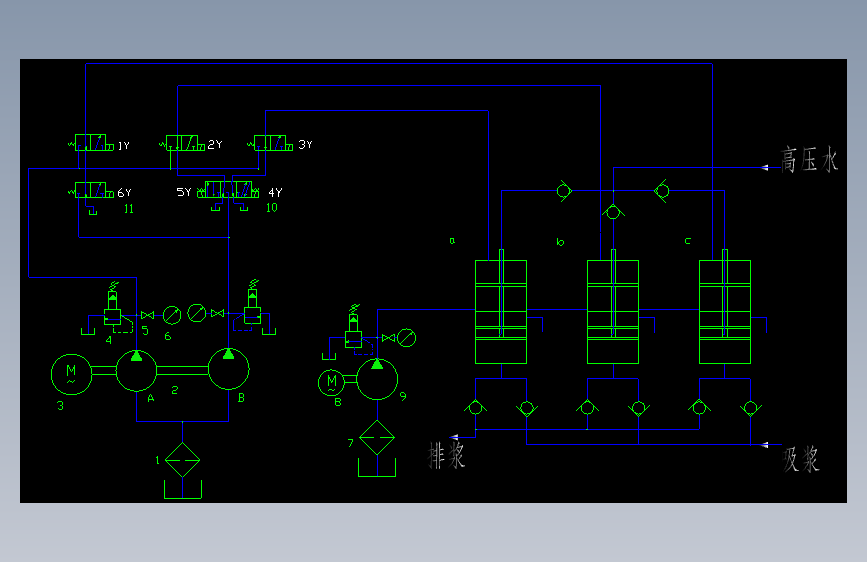Pick the upper-left check valve on the high-pressure line
Viewport: 867px width, 562px height.
point(563,191)
